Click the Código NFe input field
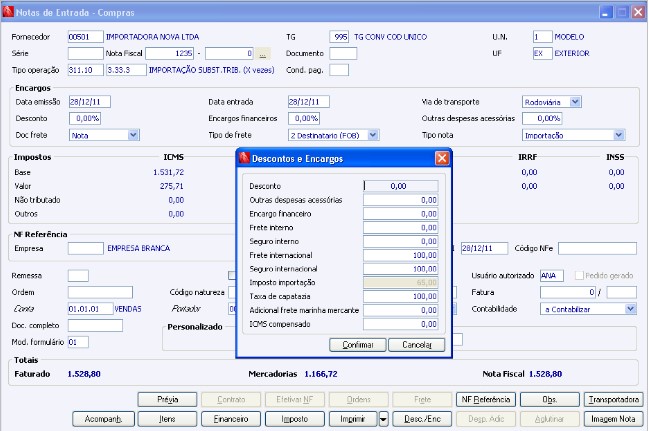The width and height of the screenshot is (649, 431). pyautogui.click(x=597, y=248)
